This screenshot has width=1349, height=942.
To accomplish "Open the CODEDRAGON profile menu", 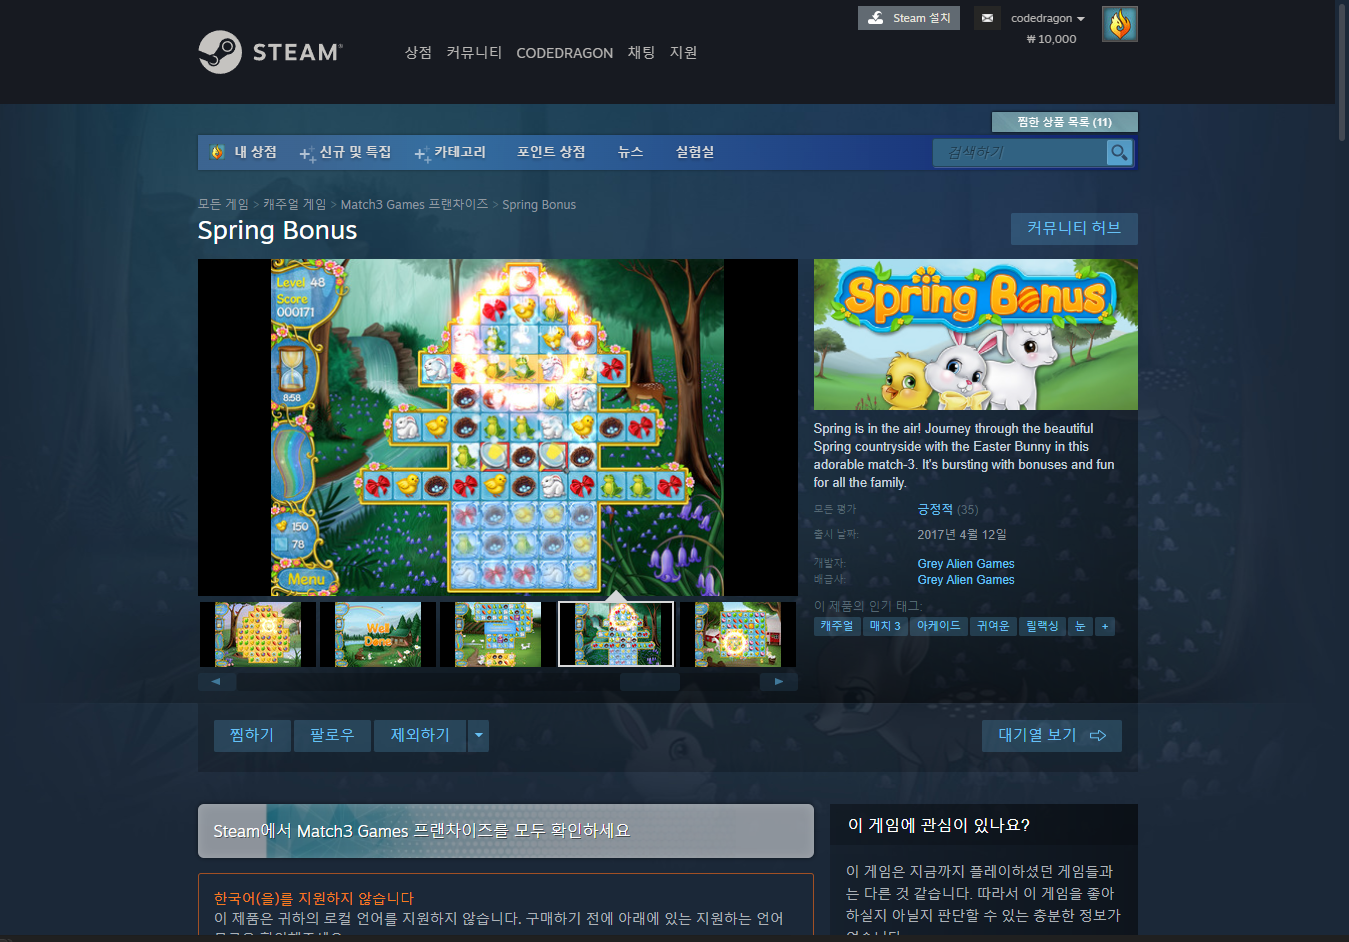I will (564, 53).
